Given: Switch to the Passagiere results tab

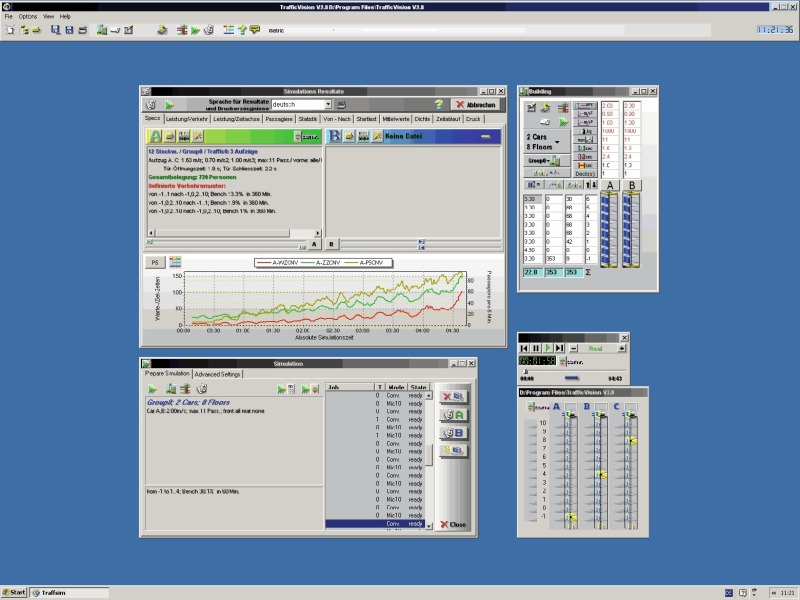Looking at the screenshot, I should click(279, 119).
